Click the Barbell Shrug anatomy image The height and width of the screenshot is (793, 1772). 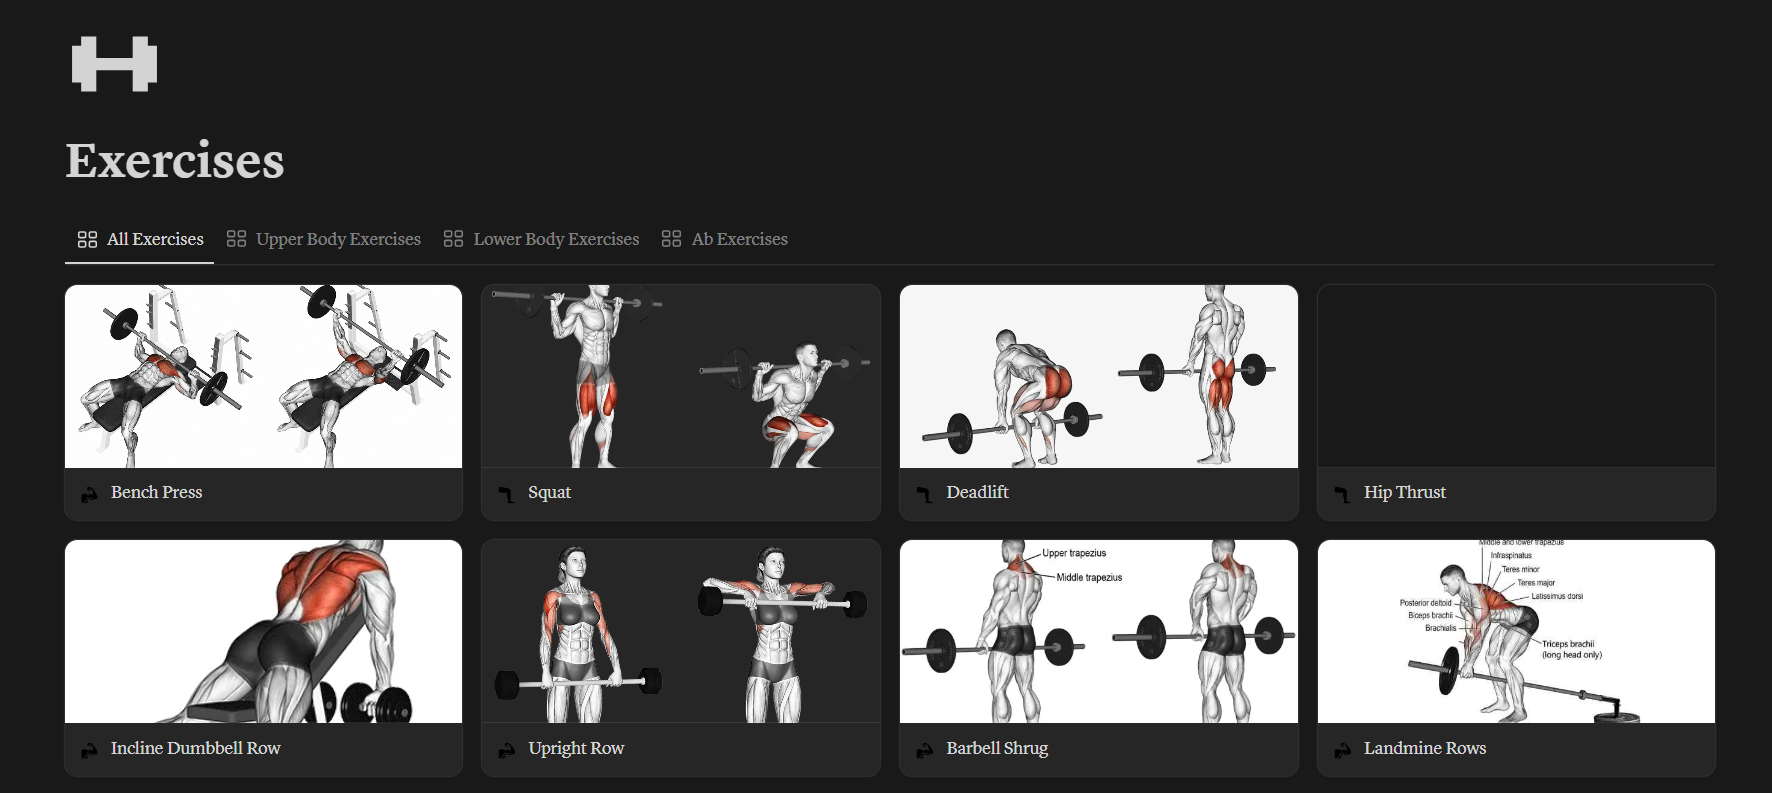[1099, 631]
